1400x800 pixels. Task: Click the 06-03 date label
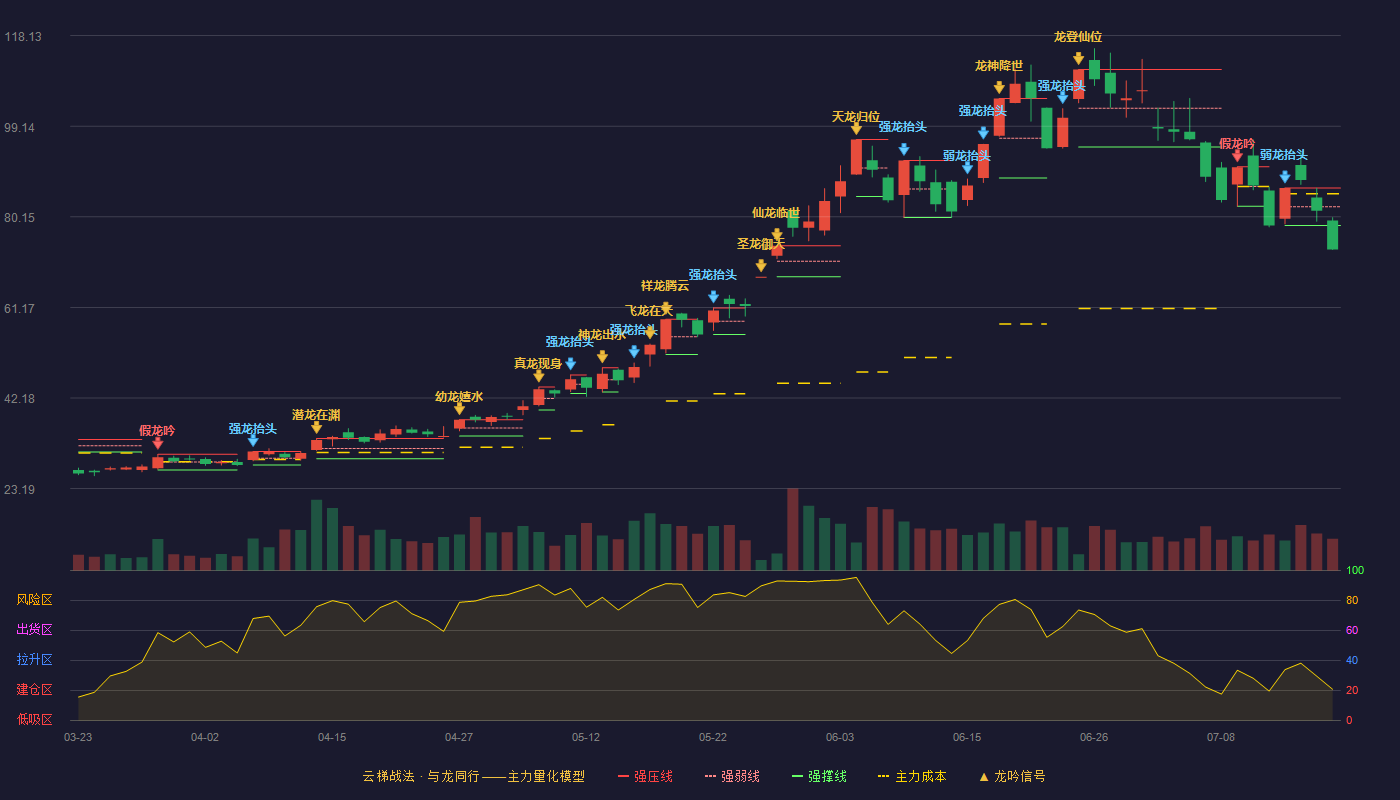tap(840, 737)
